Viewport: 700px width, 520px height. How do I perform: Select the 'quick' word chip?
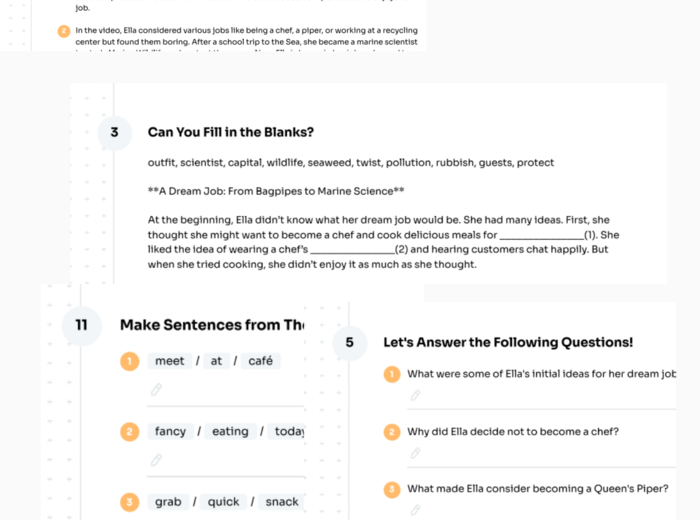[x=224, y=502]
